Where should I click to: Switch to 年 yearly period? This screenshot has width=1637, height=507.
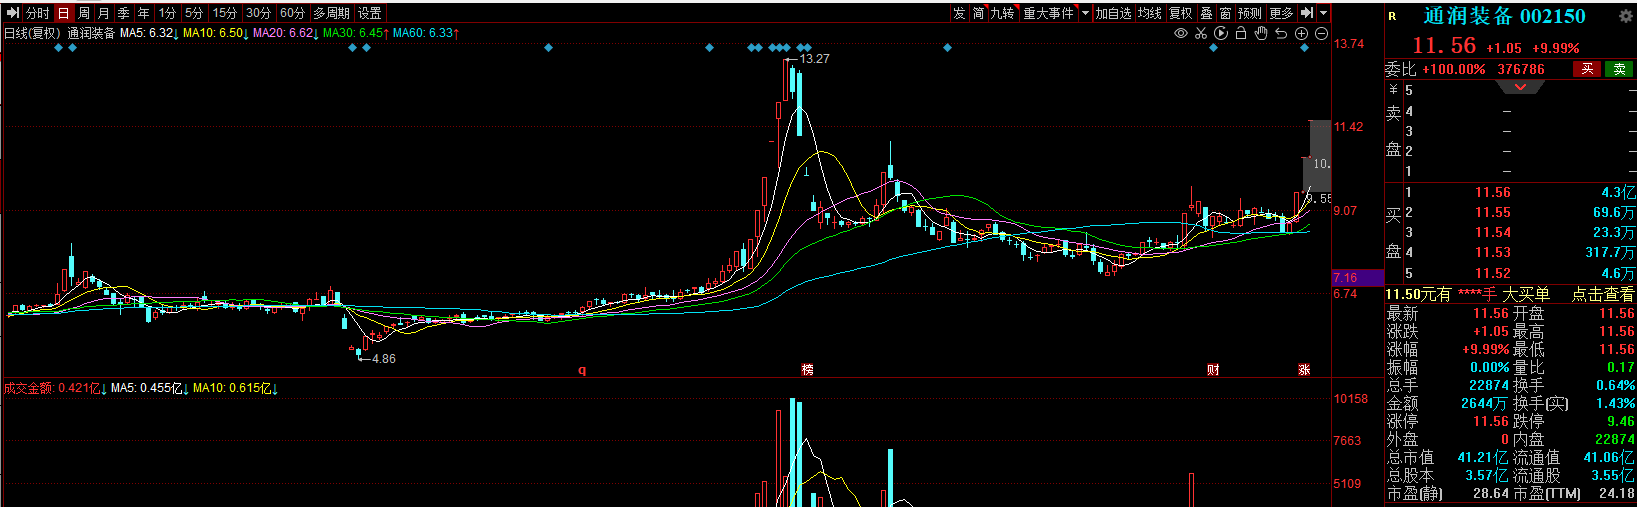pos(143,13)
